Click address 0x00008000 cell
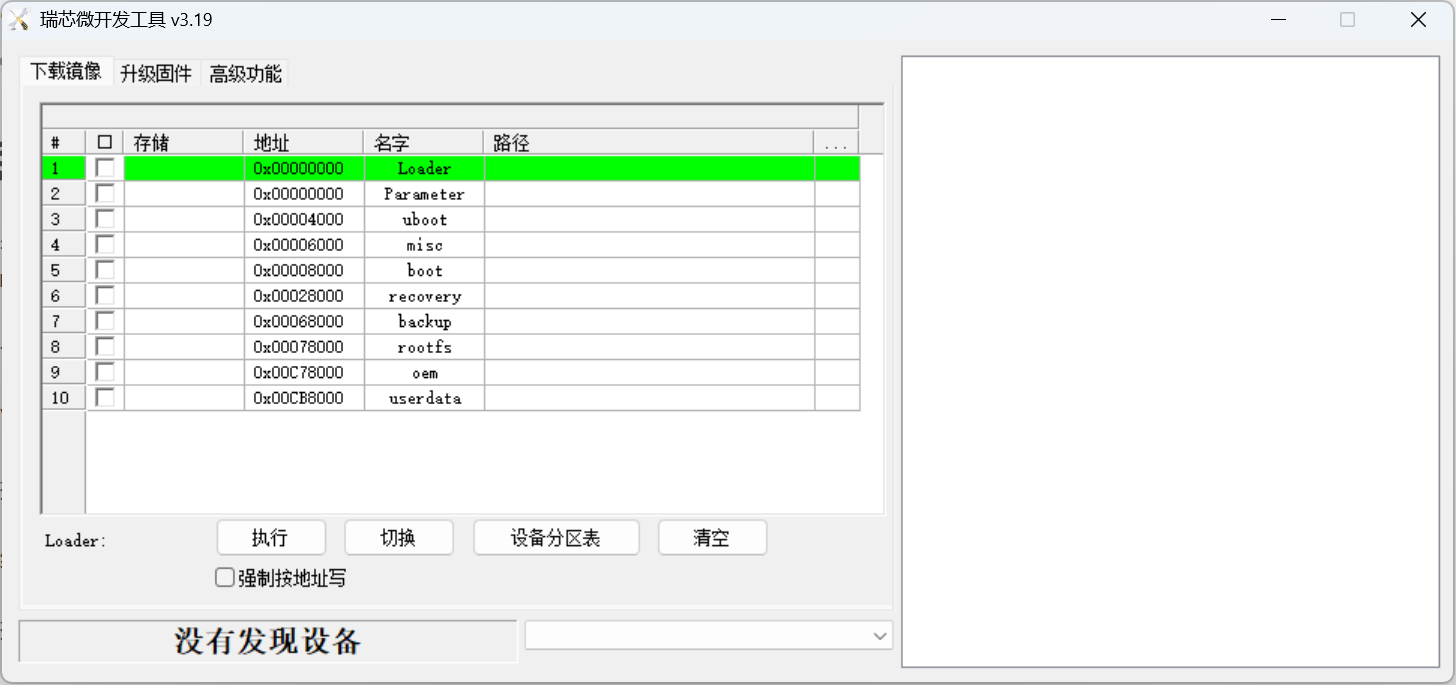The image size is (1456, 685). coord(304,271)
